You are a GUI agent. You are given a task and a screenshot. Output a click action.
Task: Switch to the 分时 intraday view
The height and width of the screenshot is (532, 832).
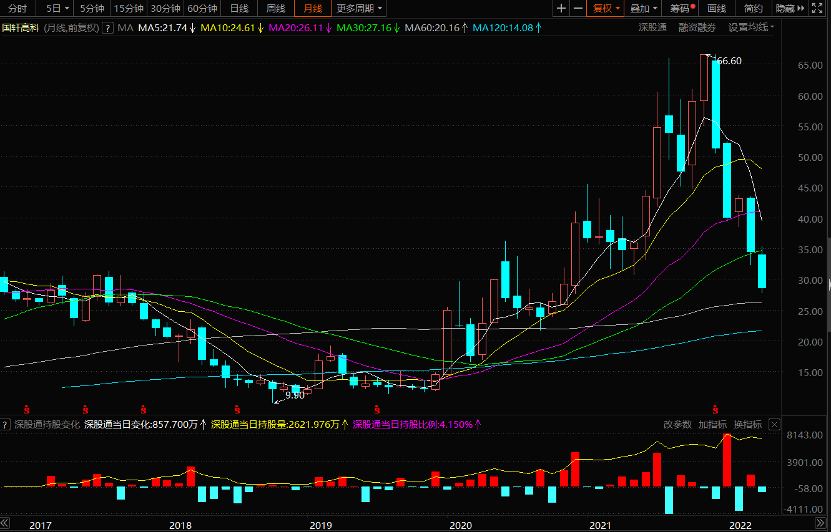[x=18, y=8]
